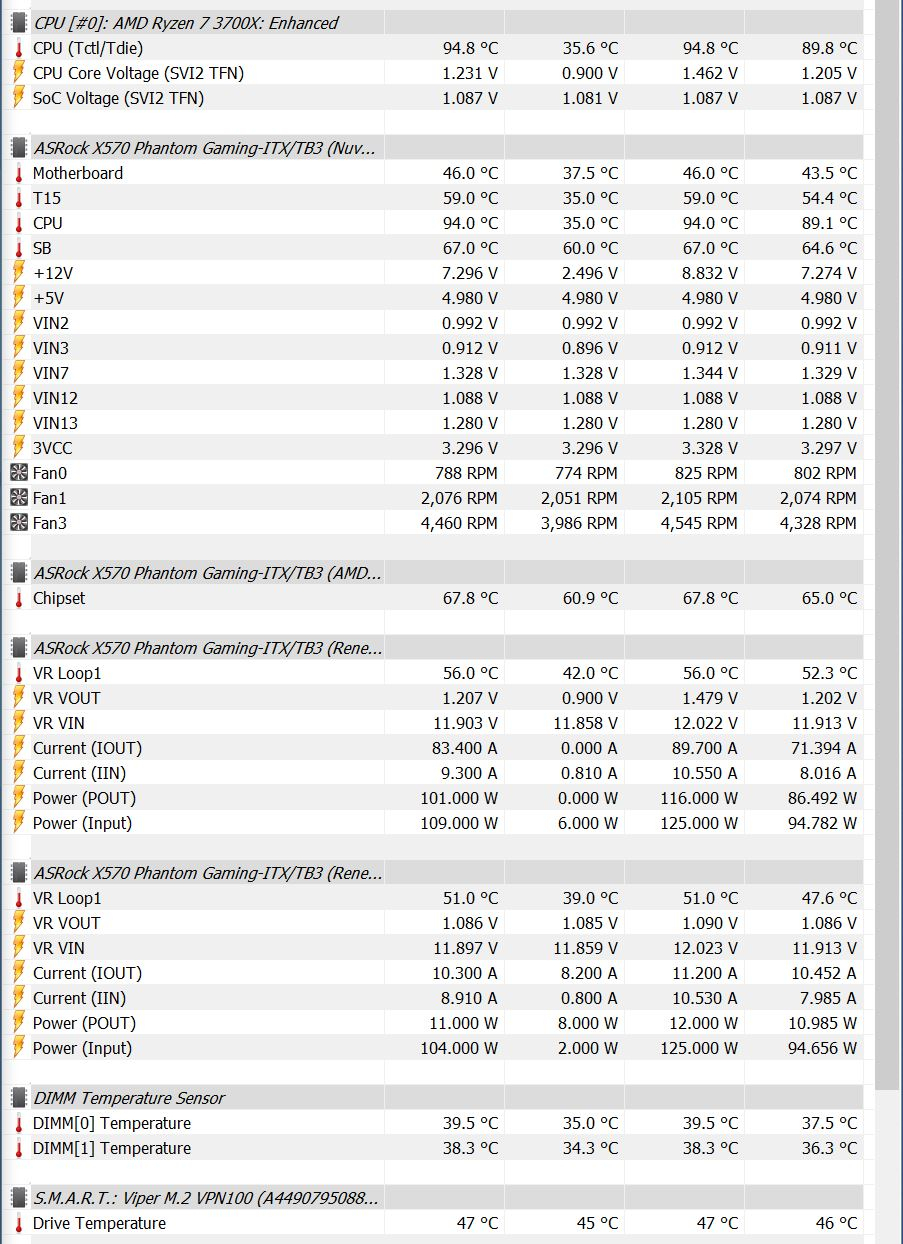Click the chip icon beside the ASRock (Nuv... header
Screen dimensions: 903x1244
(18, 147)
